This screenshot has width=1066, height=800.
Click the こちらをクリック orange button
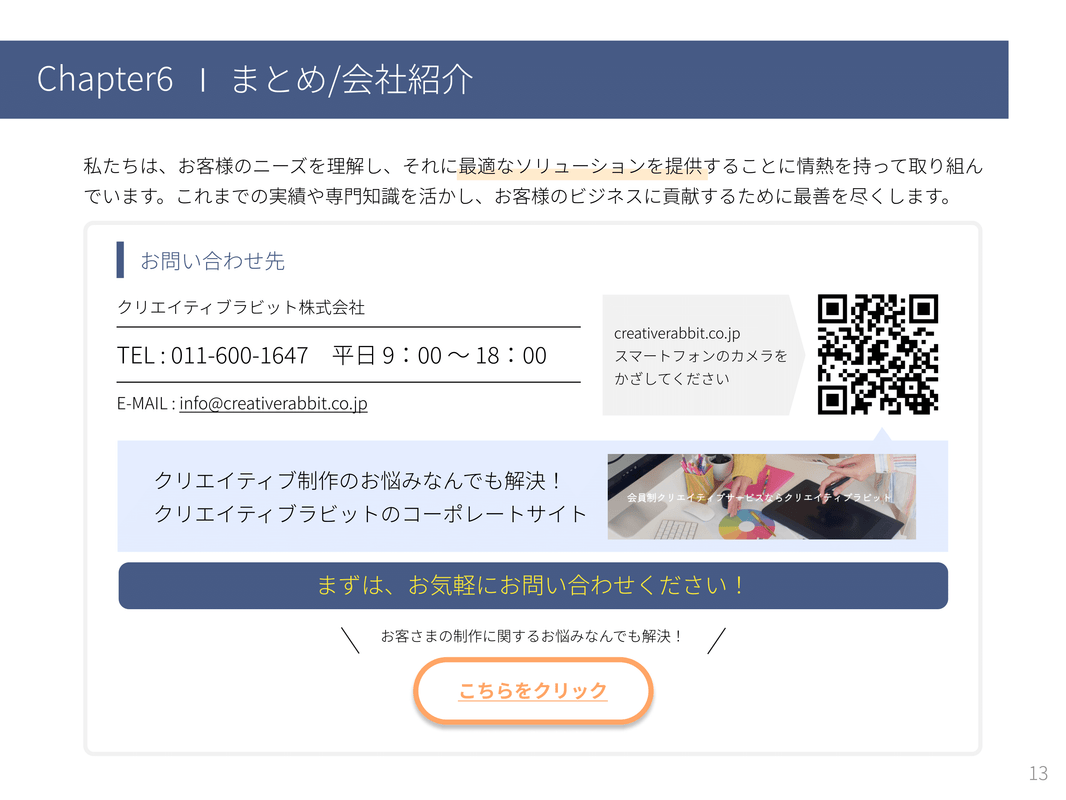click(533, 691)
